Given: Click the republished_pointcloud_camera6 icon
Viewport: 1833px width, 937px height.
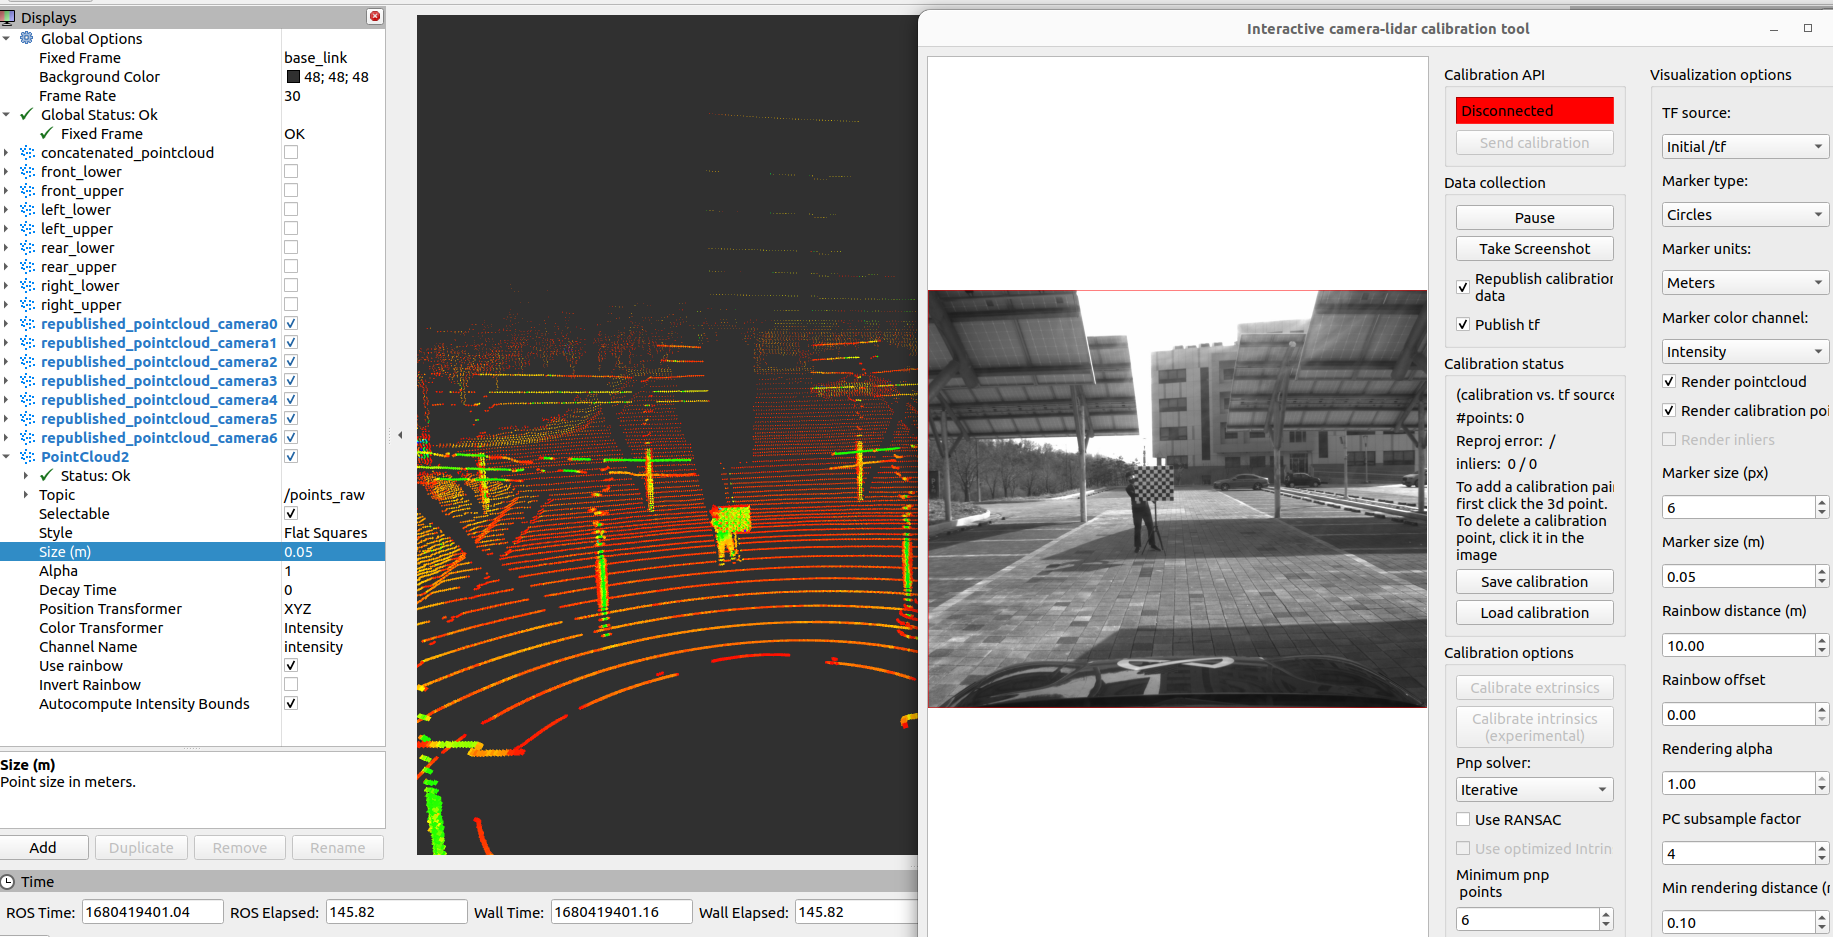Looking at the screenshot, I should point(27,437).
